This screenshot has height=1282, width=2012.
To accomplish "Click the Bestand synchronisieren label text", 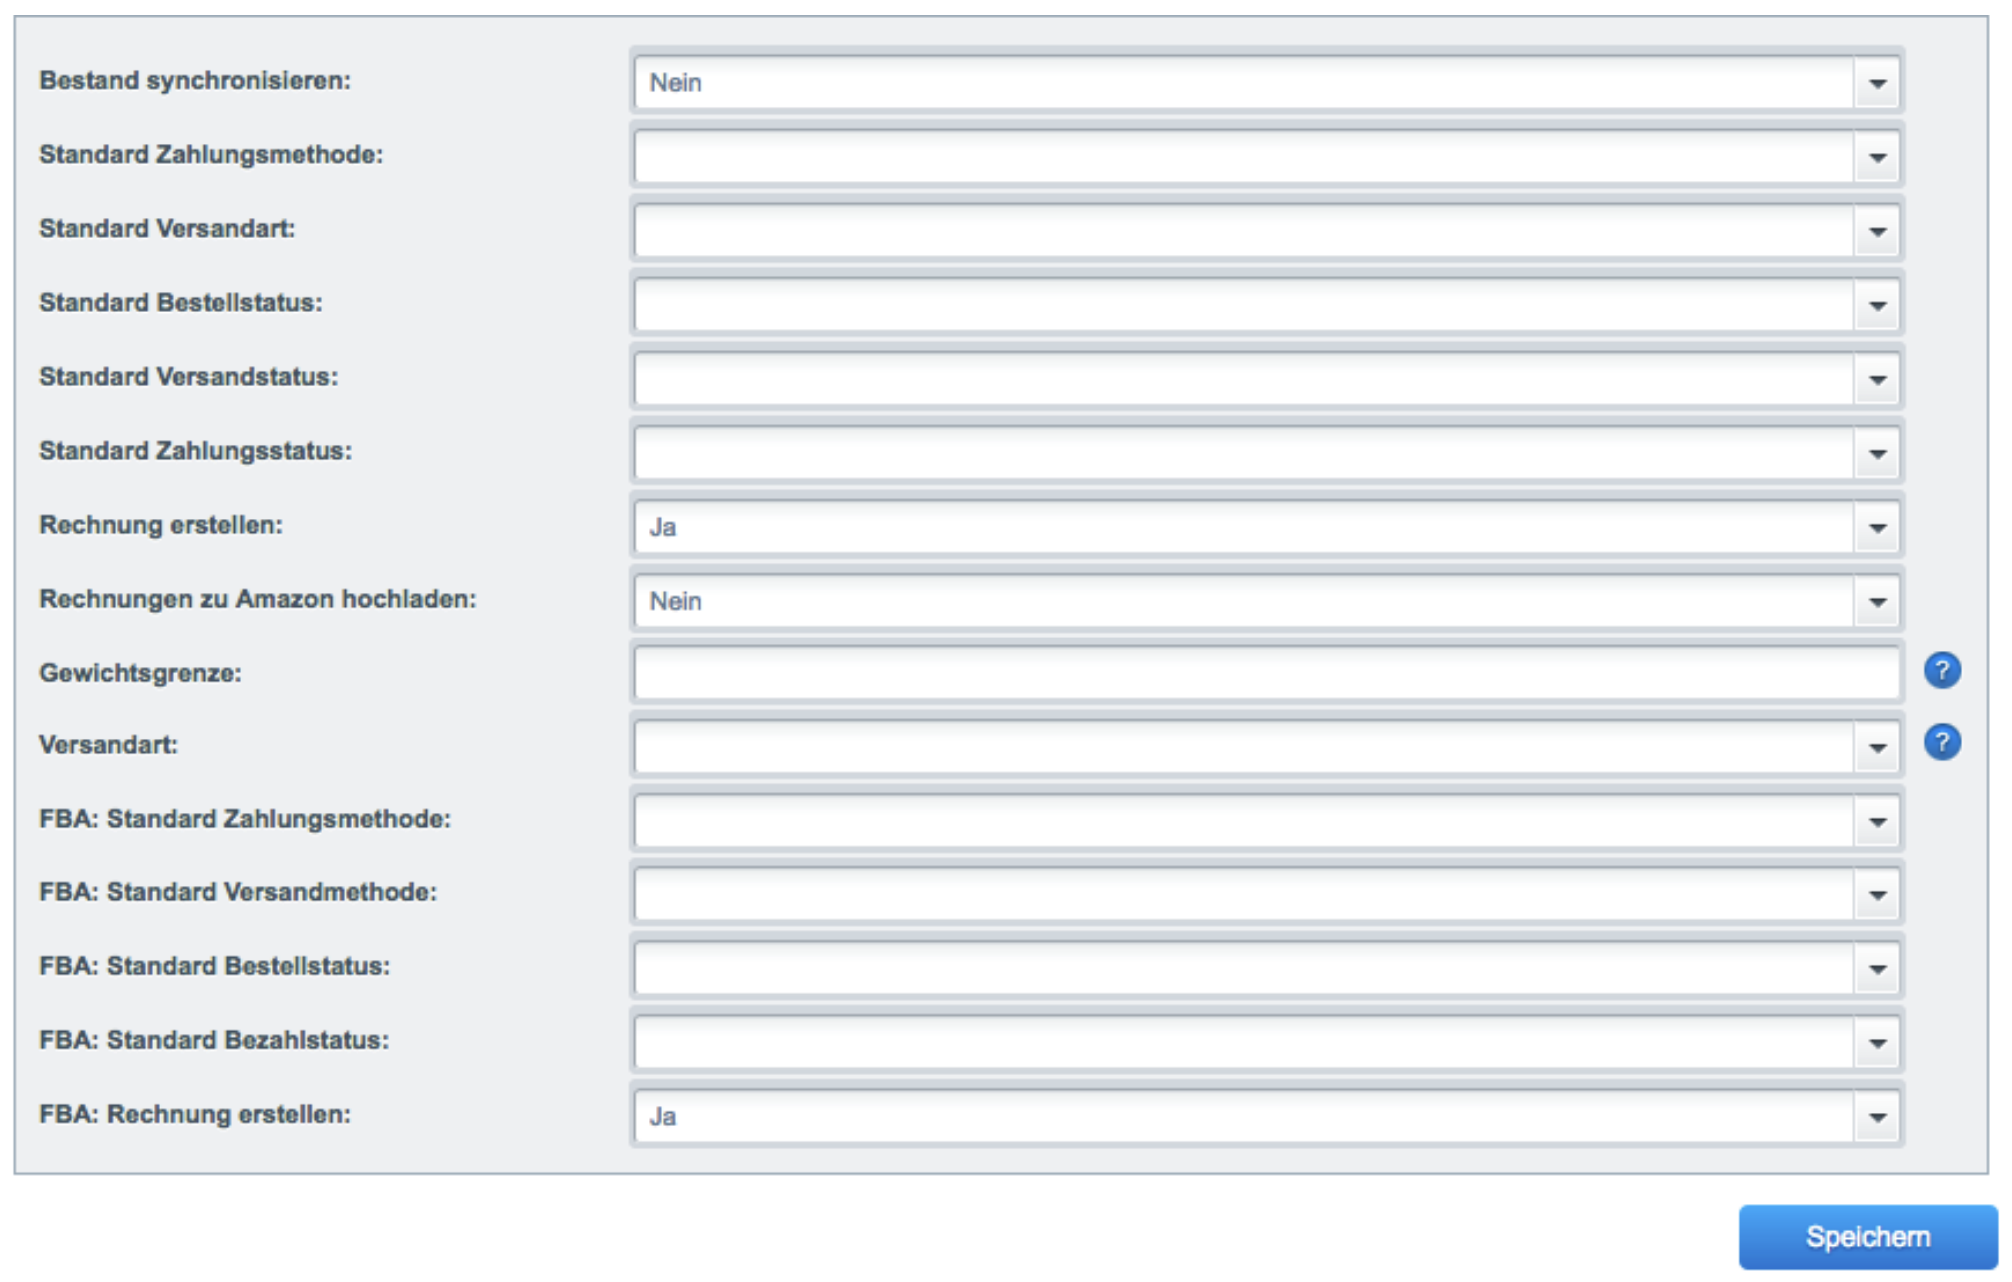I will coord(195,81).
